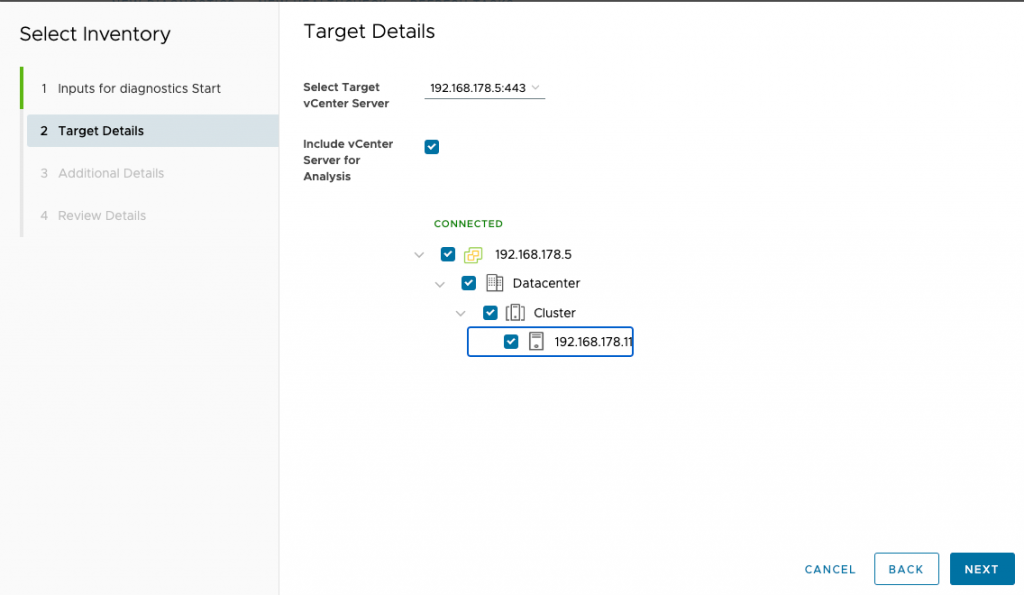Image resolution: width=1024 pixels, height=595 pixels.
Task: Click the host icon beside 192.168.178.11
Action: [x=536, y=342]
